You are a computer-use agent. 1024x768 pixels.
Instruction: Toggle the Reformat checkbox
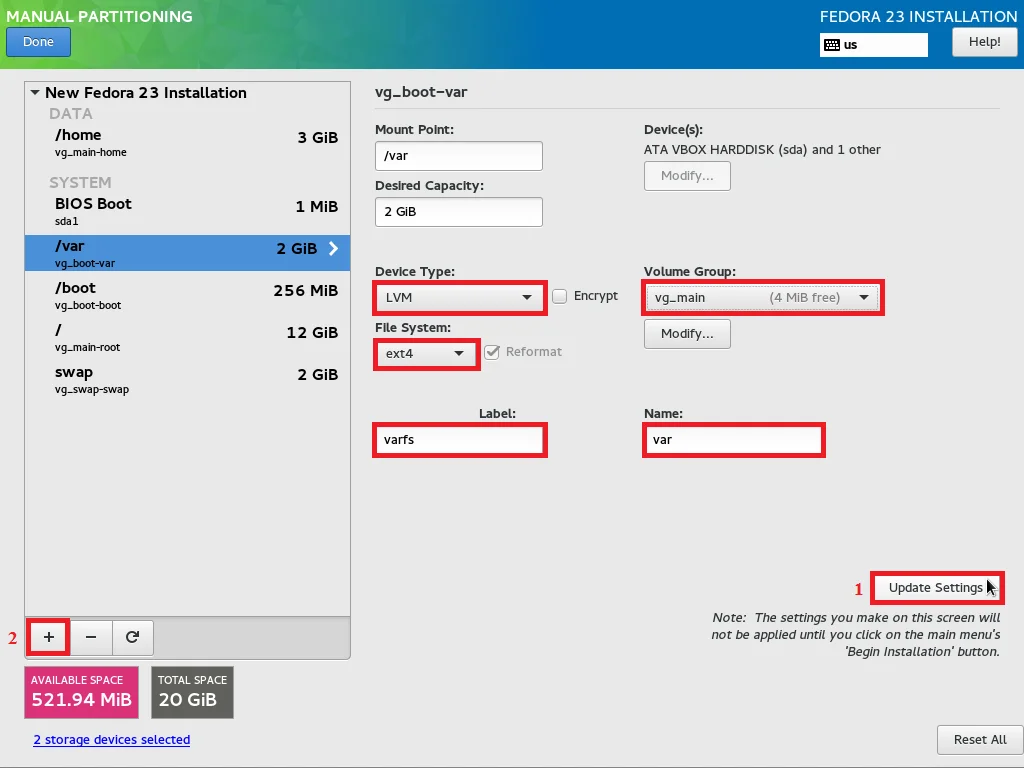coord(492,352)
